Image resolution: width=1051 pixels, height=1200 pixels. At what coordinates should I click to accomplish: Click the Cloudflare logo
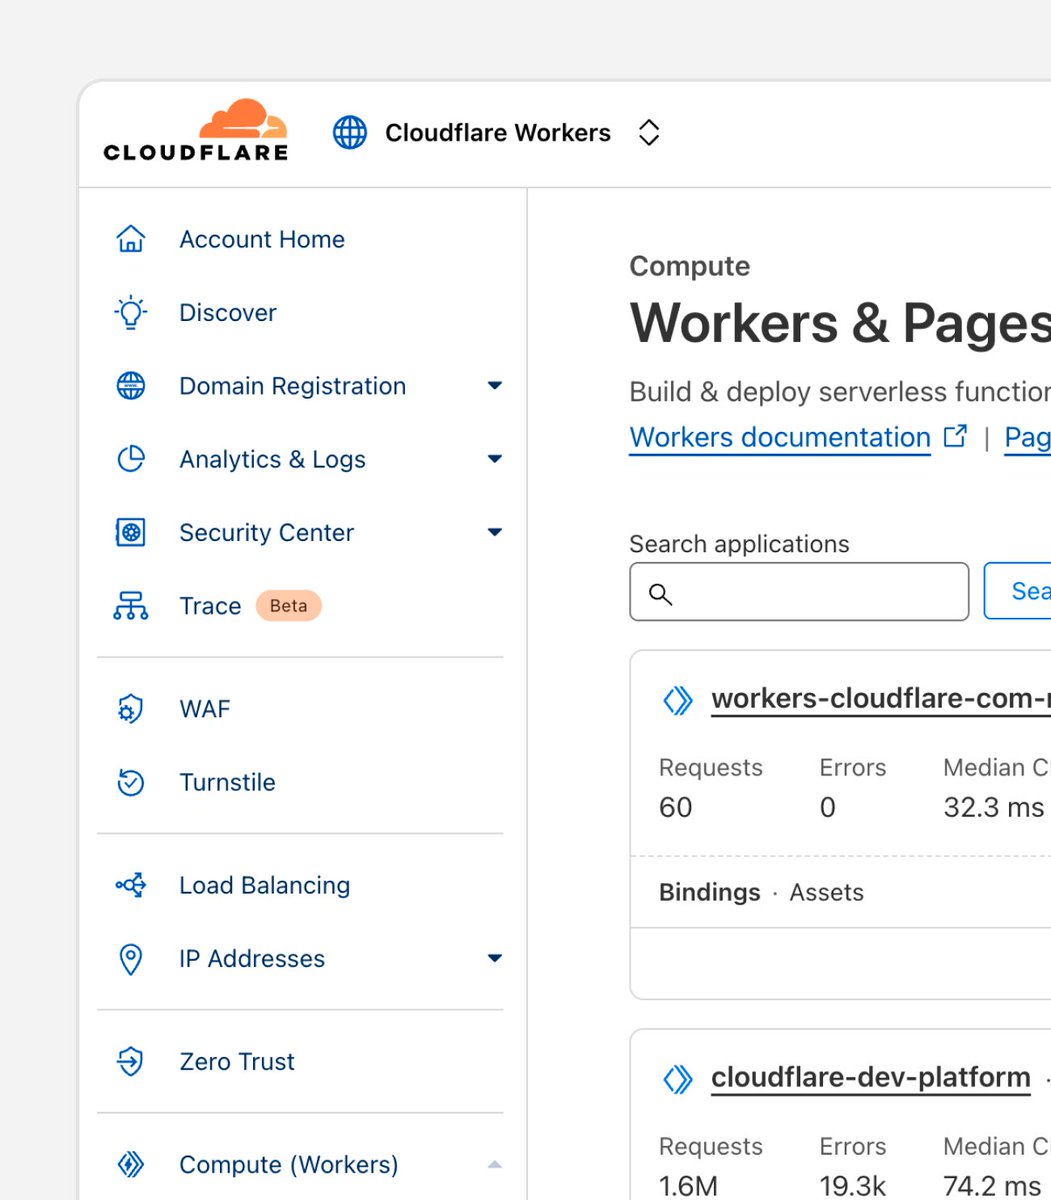(195, 131)
